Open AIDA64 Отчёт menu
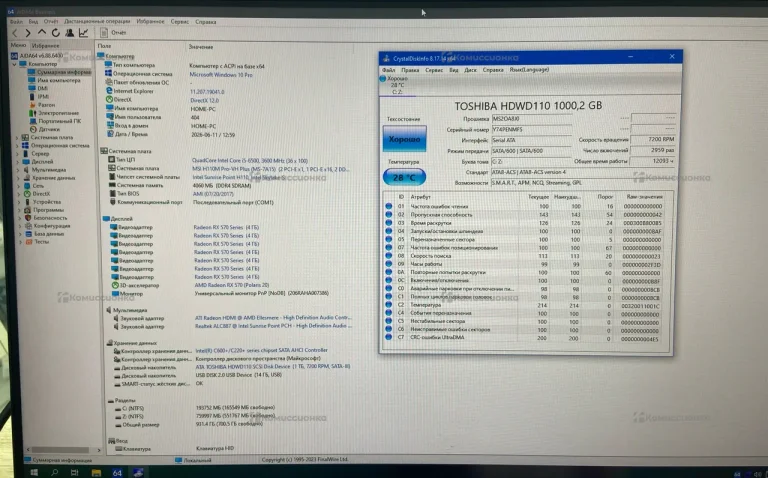Viewport: 768px width, 478px height. click(51, 22)
